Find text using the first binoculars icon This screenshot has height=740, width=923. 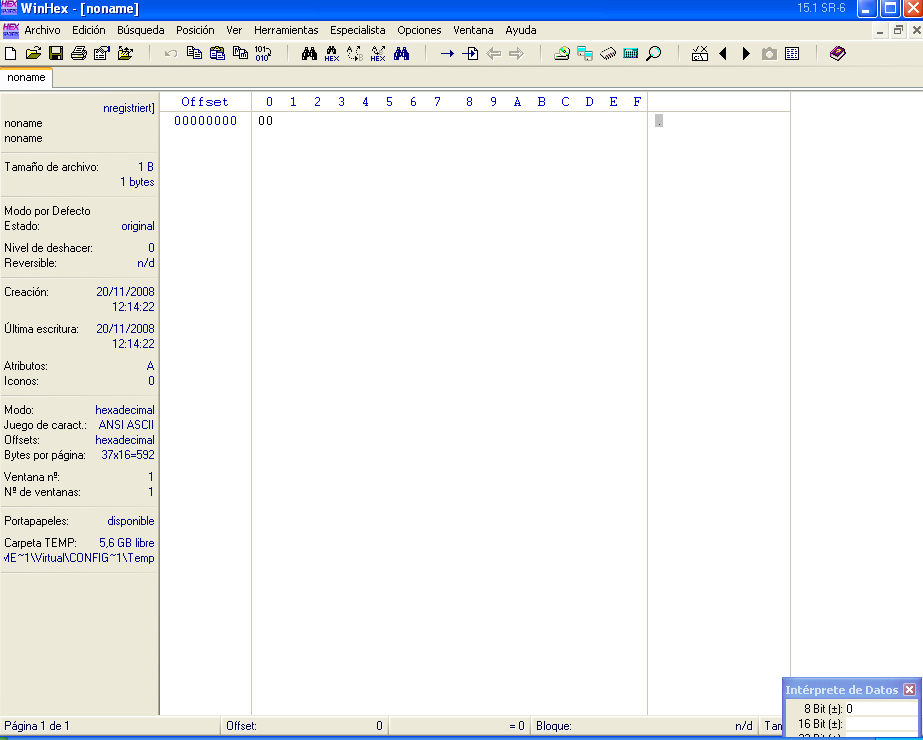point(309,54)
